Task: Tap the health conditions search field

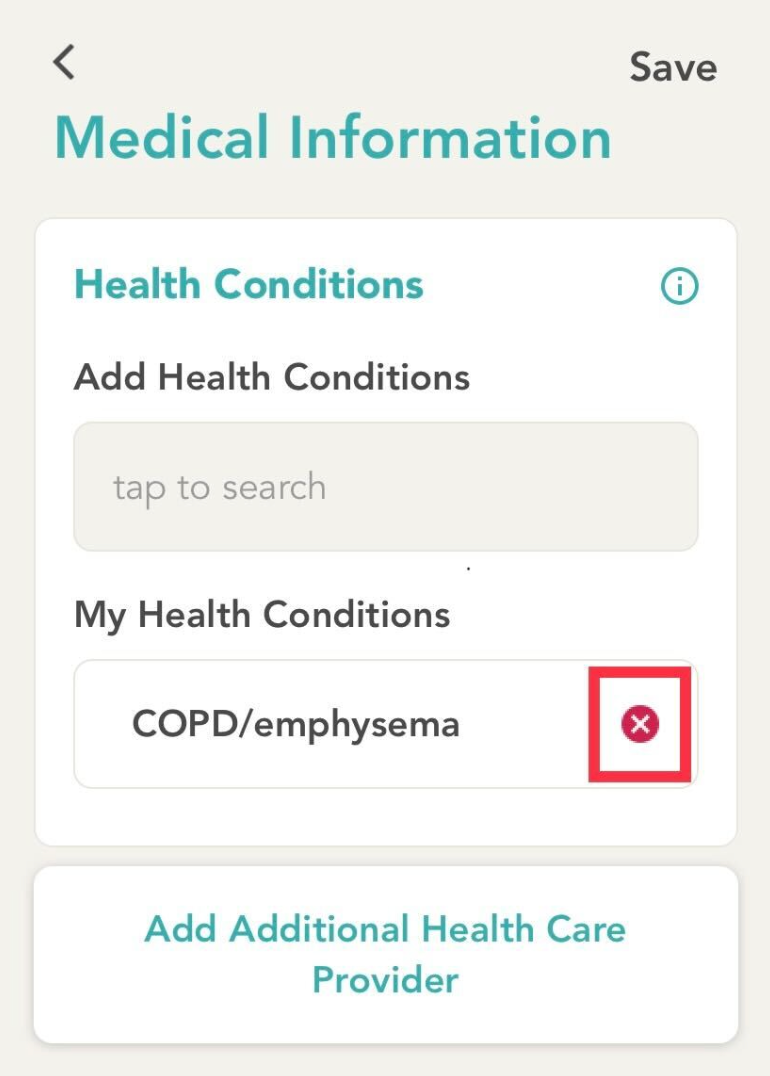Action: pos(385,487)
